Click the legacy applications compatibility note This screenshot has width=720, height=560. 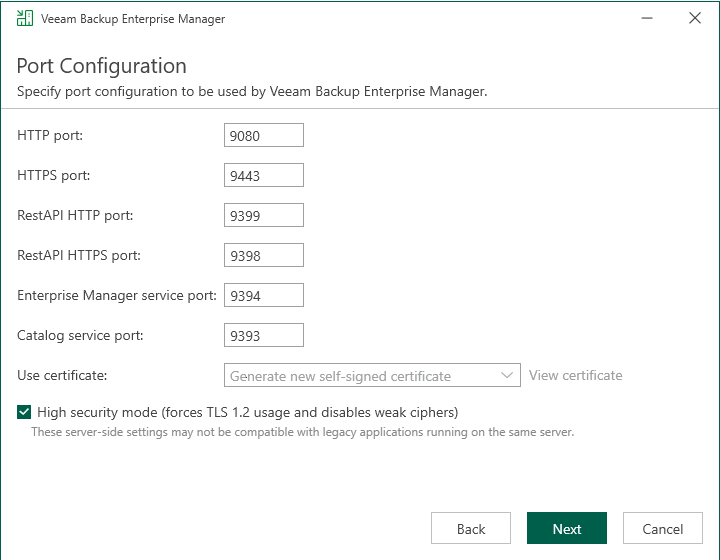pyautogui.click(x=302, y=432)
